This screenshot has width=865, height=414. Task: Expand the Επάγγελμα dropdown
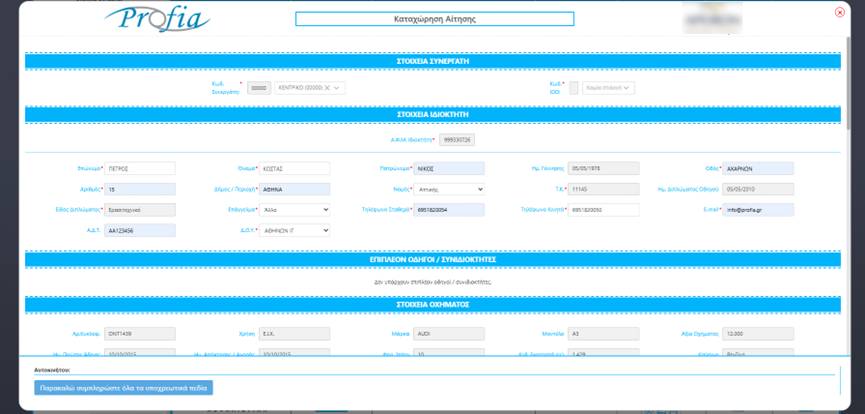tap(294, 210)
